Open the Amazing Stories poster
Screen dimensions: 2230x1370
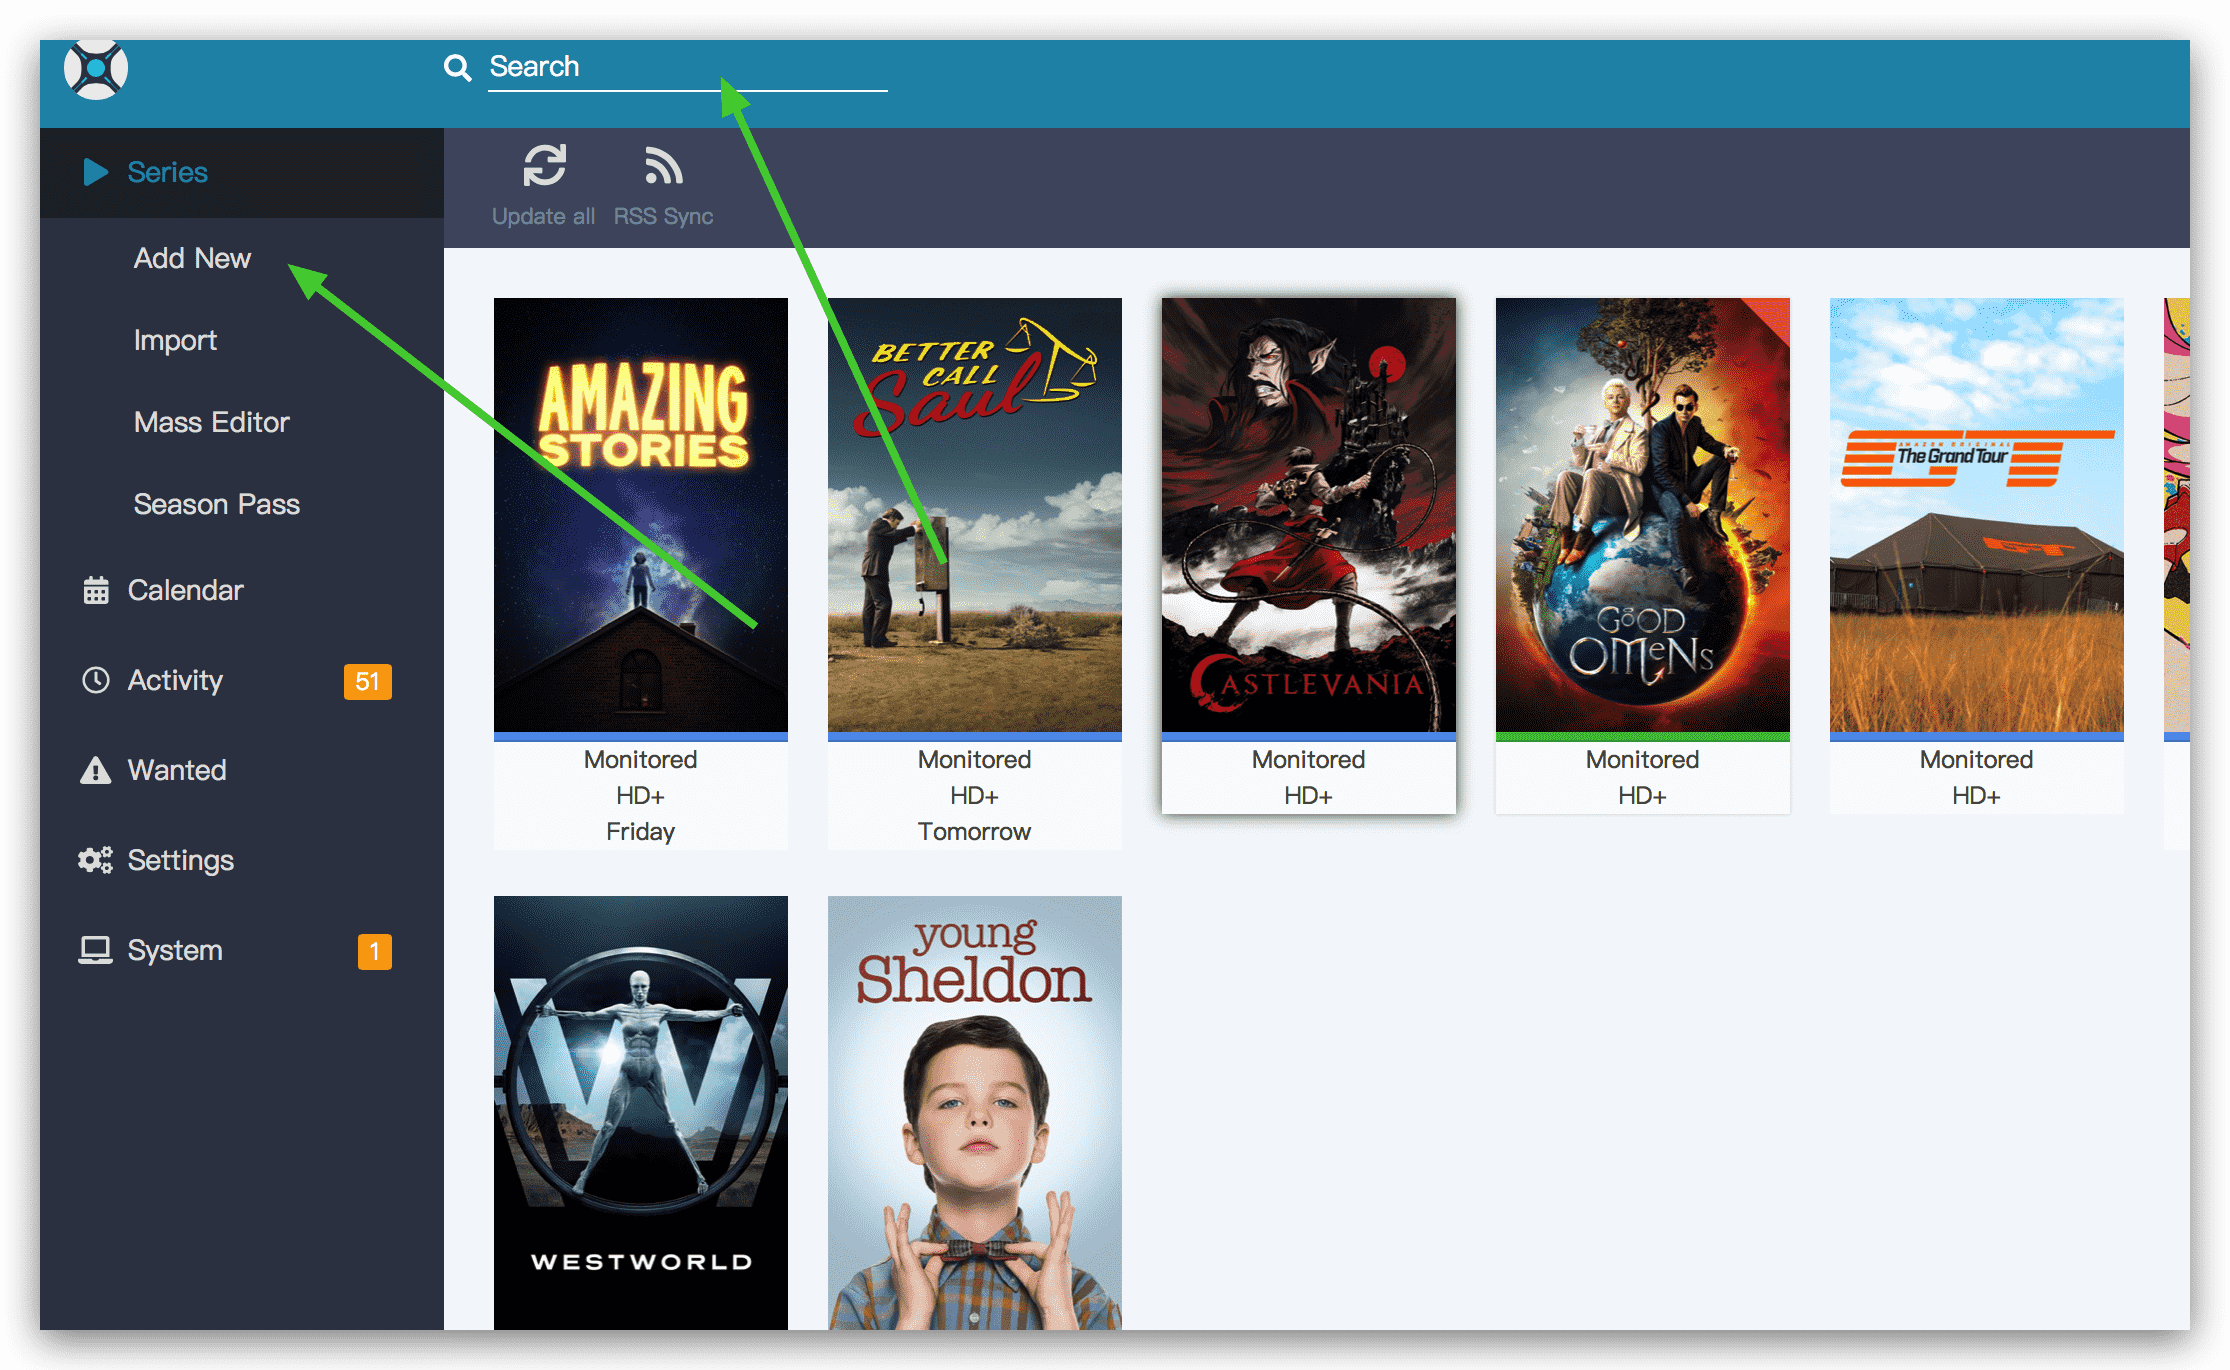[641, 515]
